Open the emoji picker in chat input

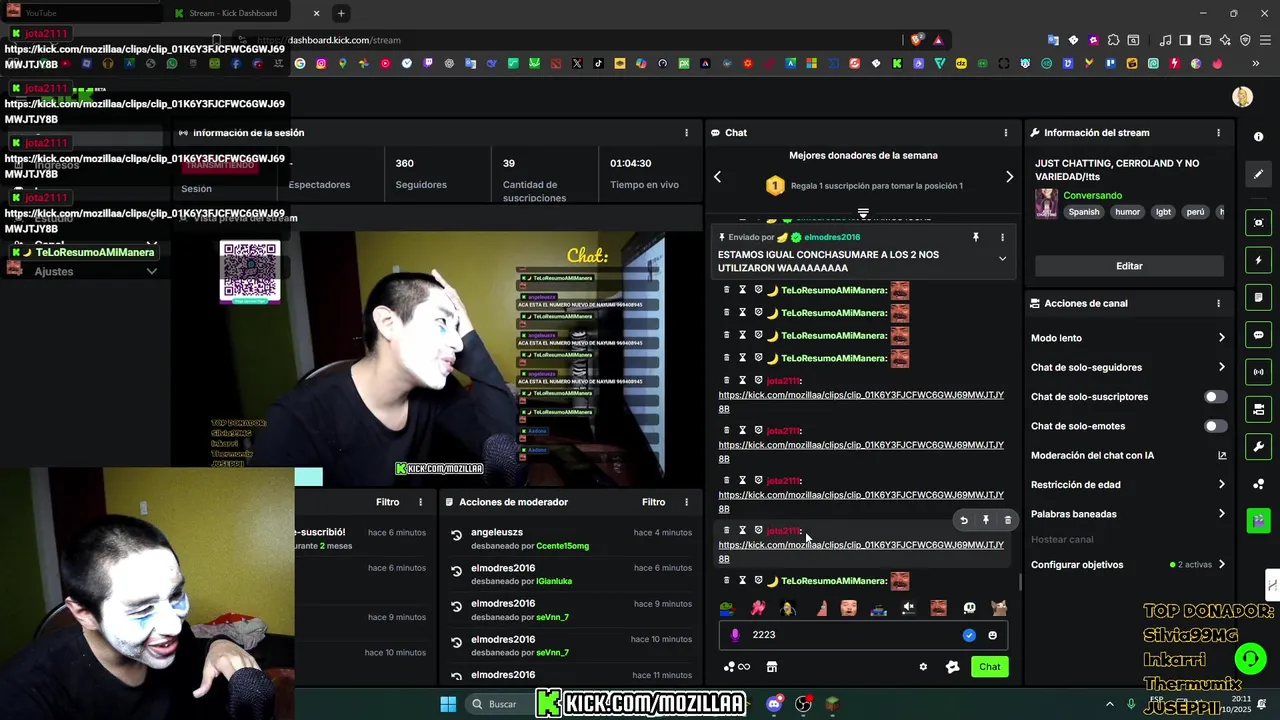[x=992, y=635]
